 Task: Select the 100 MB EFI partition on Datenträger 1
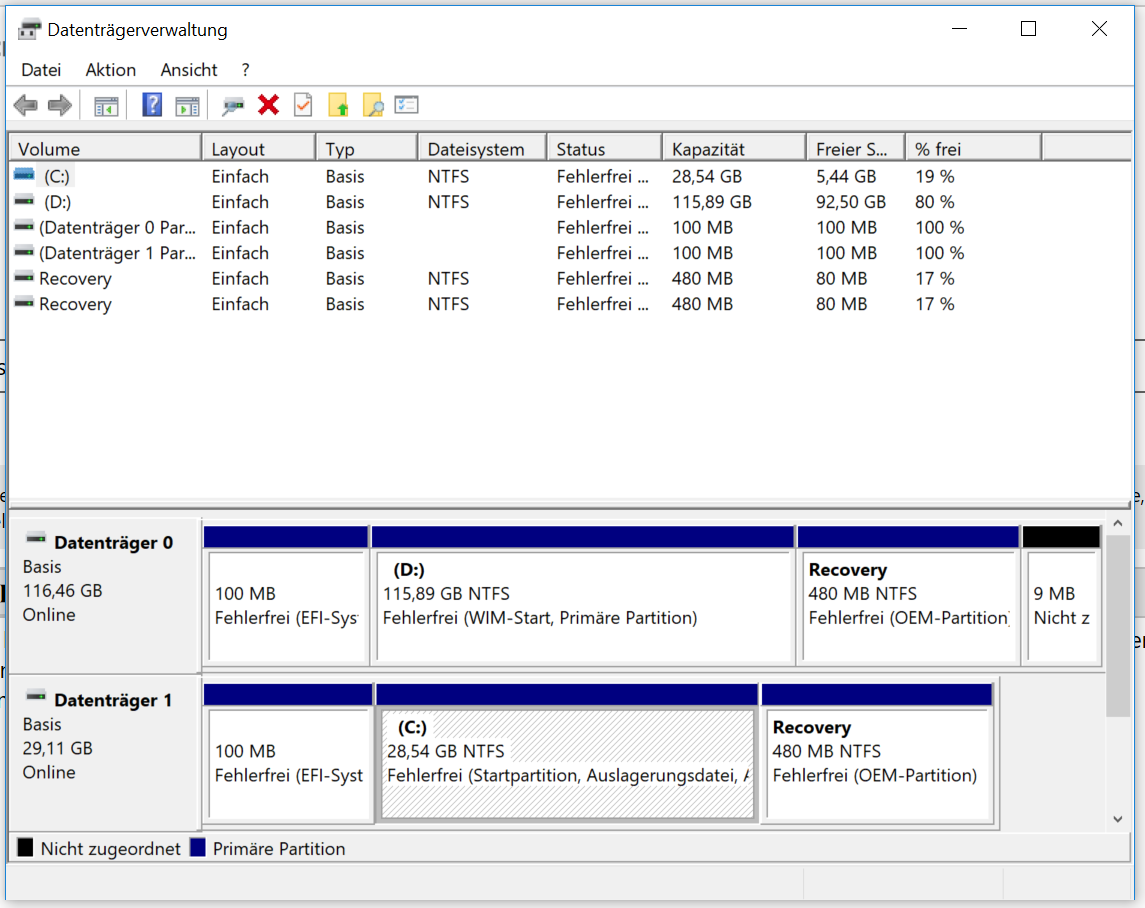(288, 752)
